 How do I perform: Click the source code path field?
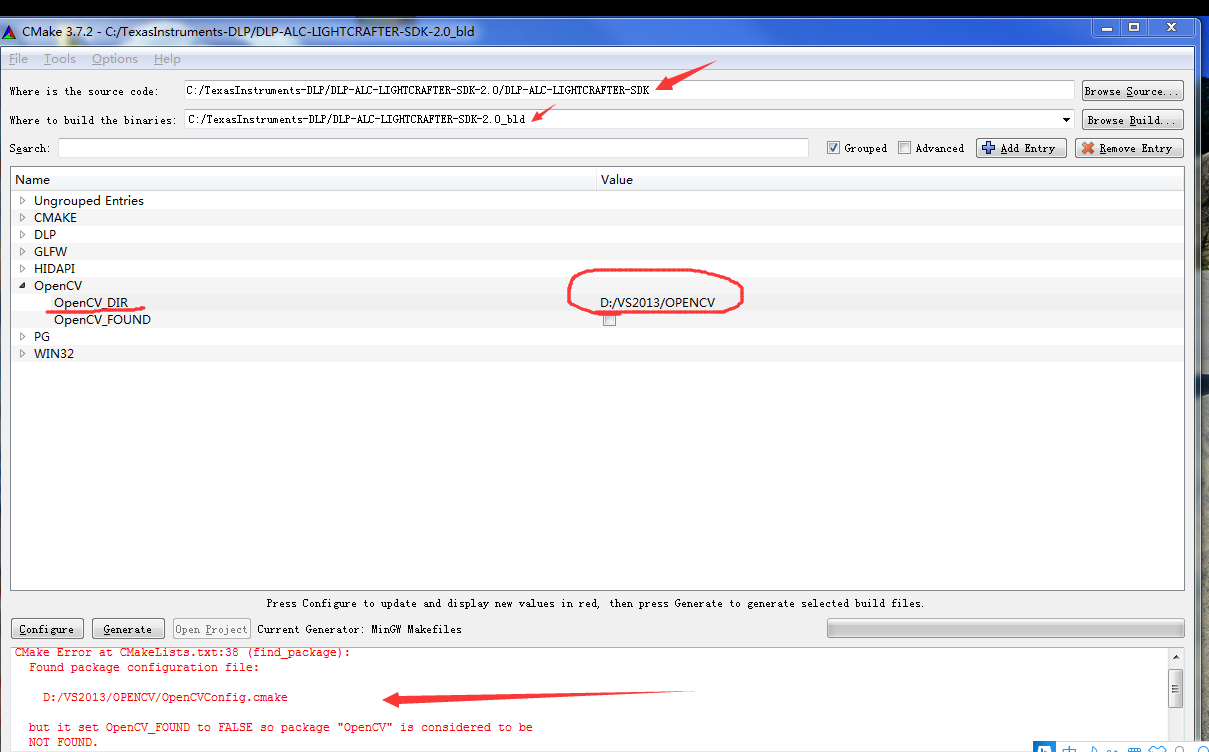(629, 91)
